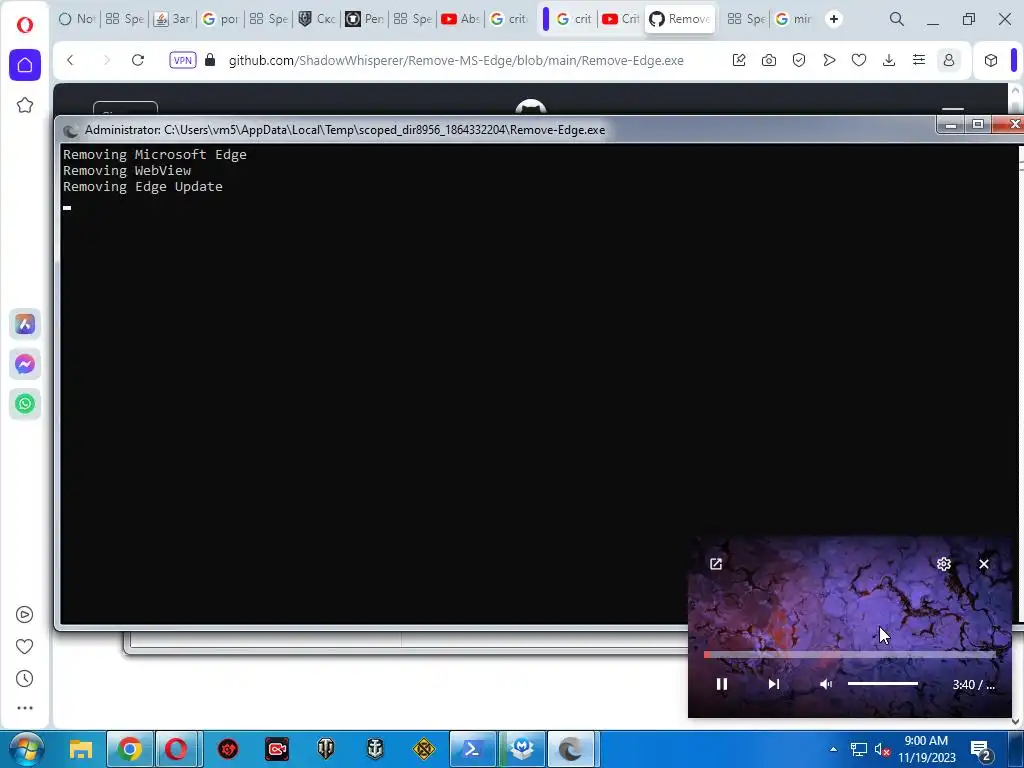Open Opera from the taskbar
Screen dimensions: 1024x768
click(x=176, y=749)
